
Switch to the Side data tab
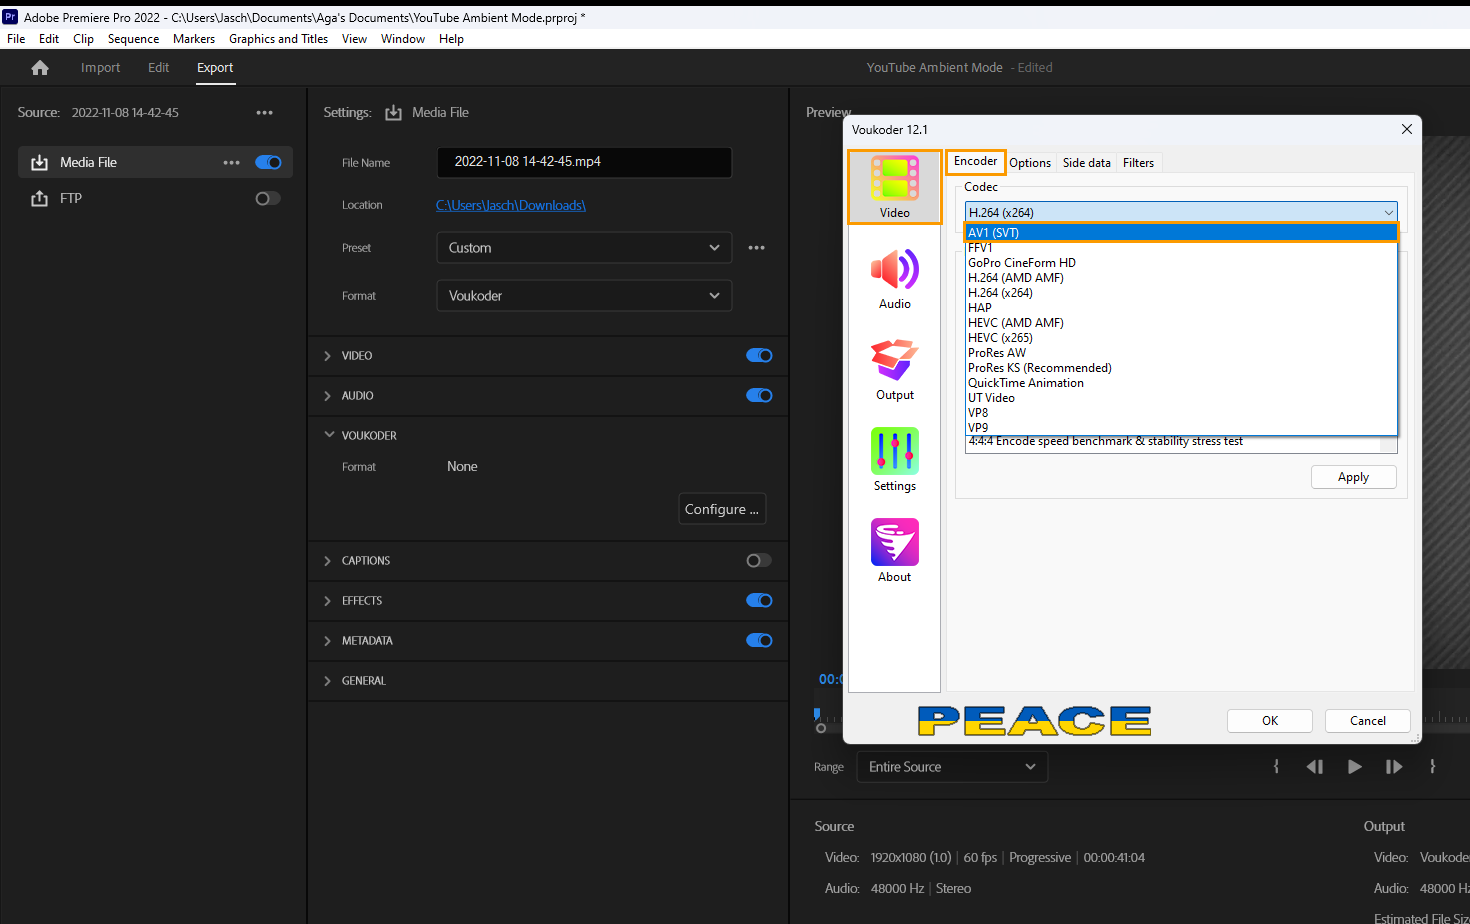1086,163
